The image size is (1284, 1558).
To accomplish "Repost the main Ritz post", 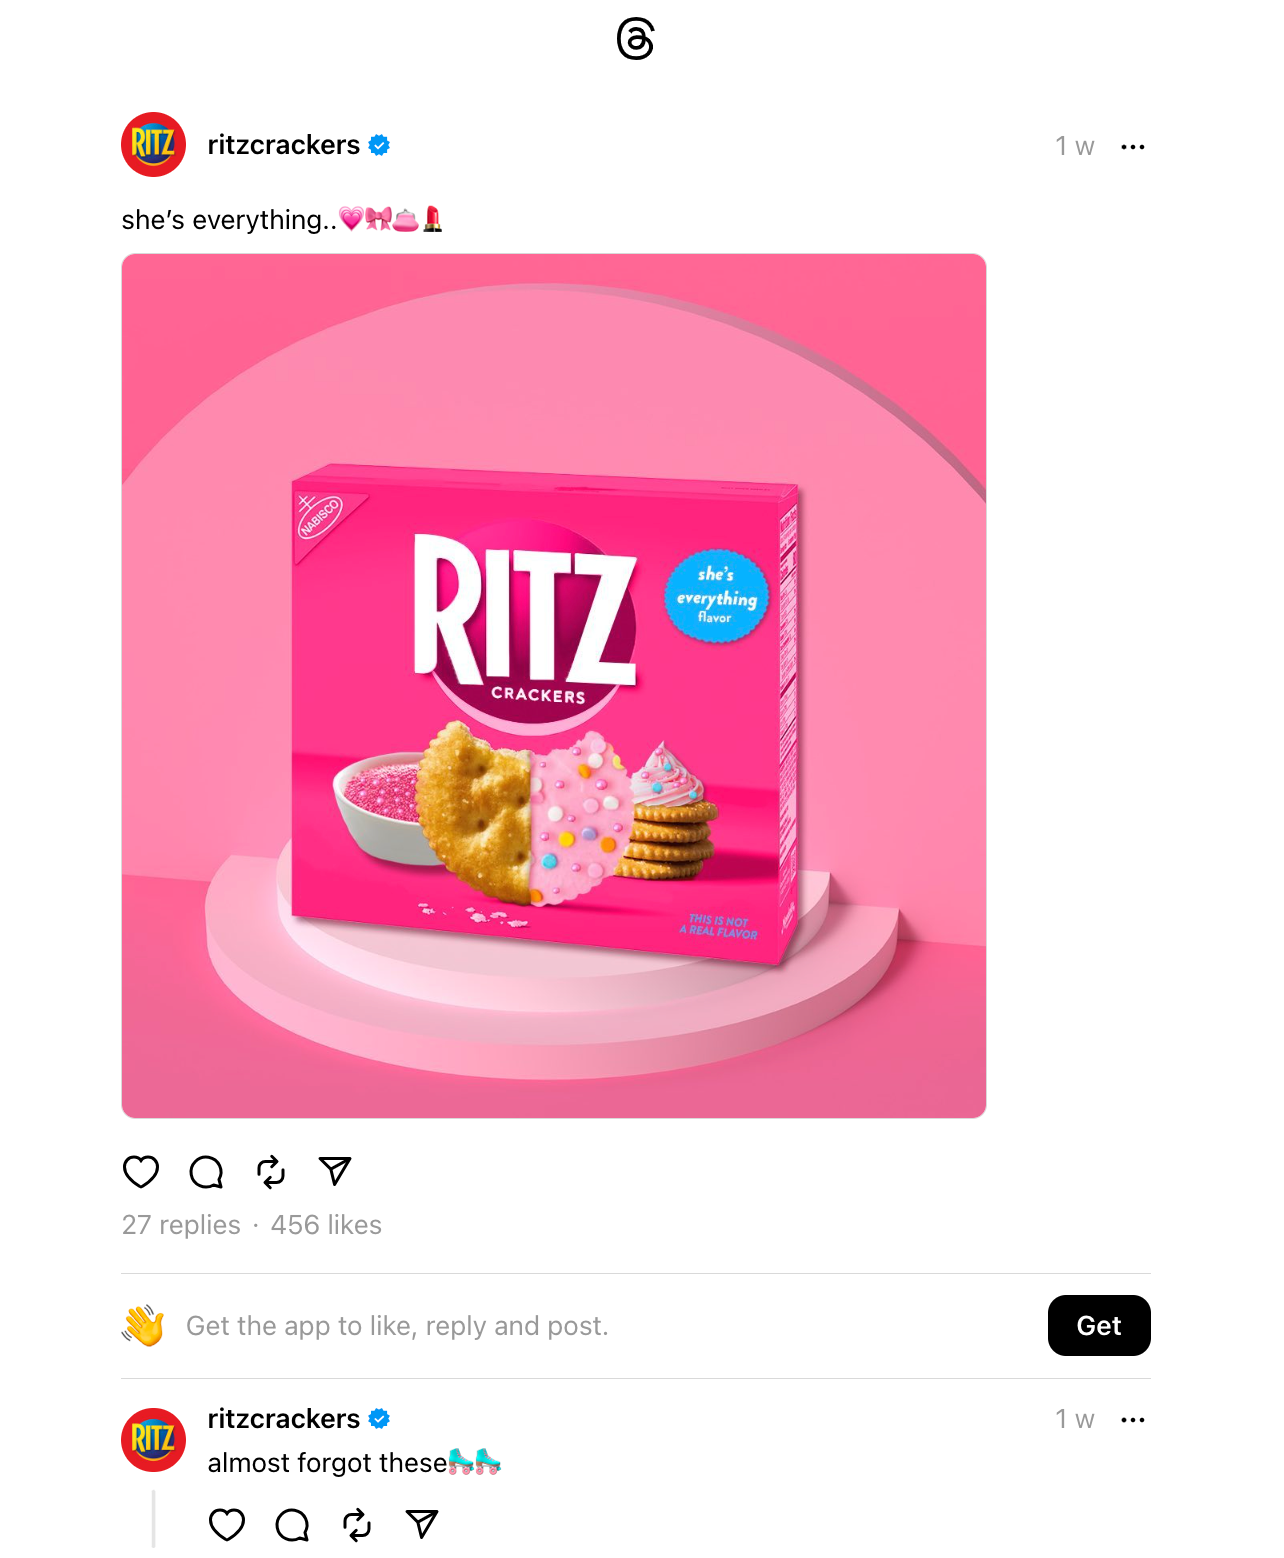I will (271, 1171).
